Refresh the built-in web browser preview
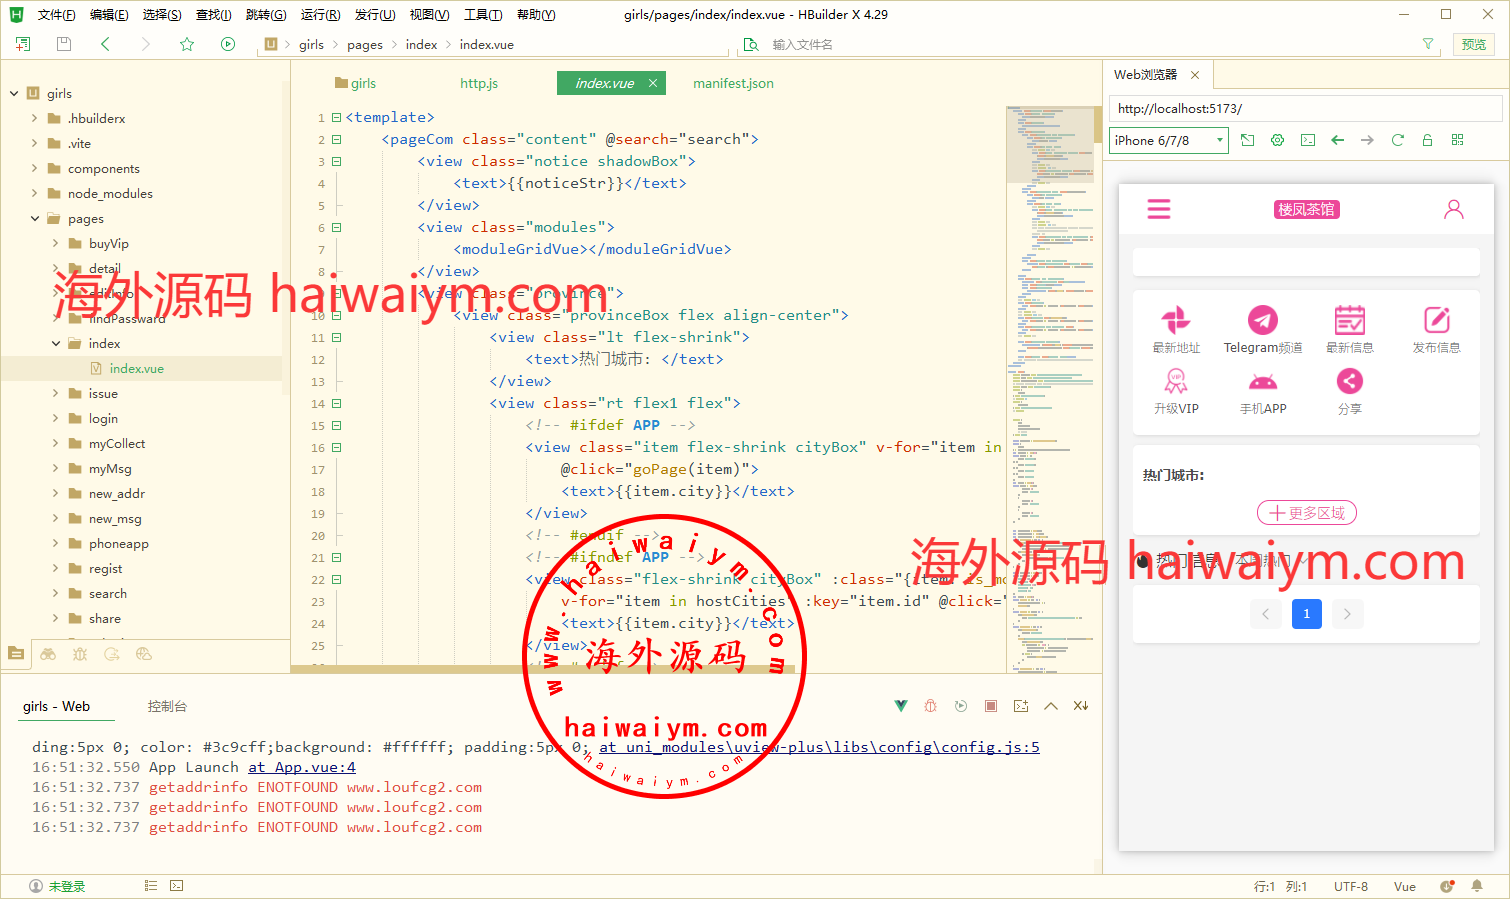The image size is (1510, 899). (1397, 140)
